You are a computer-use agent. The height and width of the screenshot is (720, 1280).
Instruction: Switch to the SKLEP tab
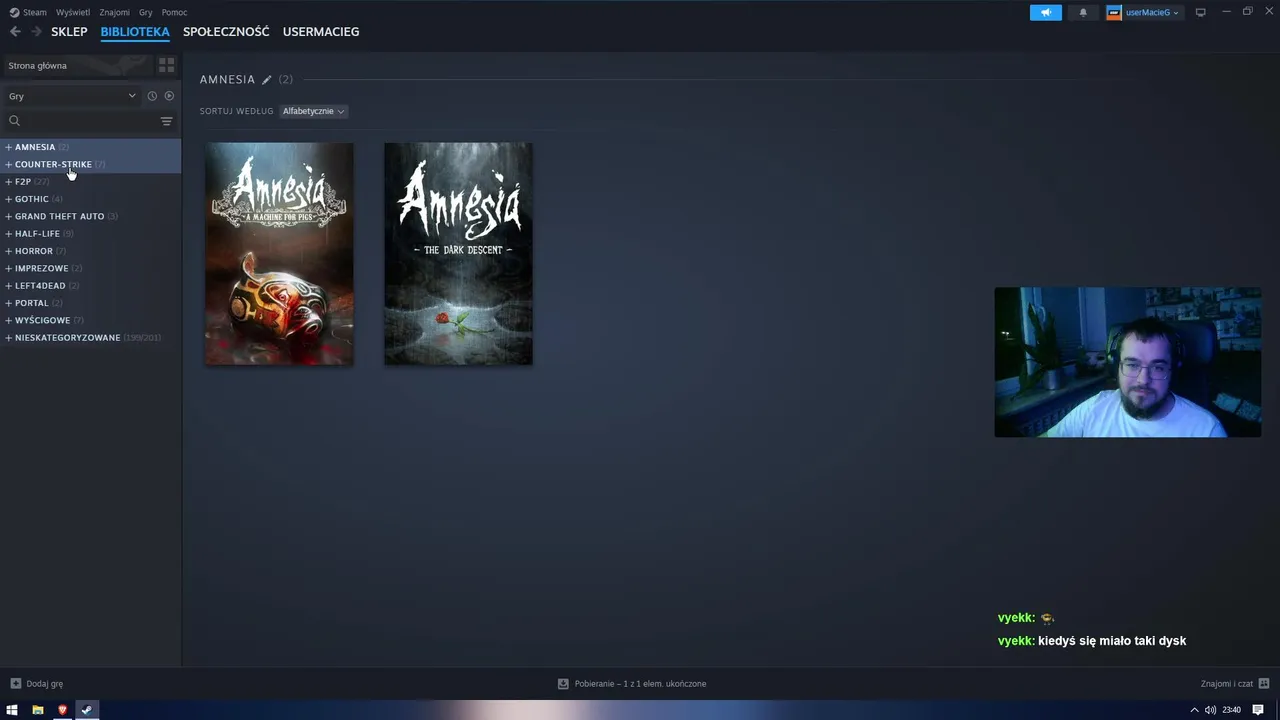(x=69, y=32)
